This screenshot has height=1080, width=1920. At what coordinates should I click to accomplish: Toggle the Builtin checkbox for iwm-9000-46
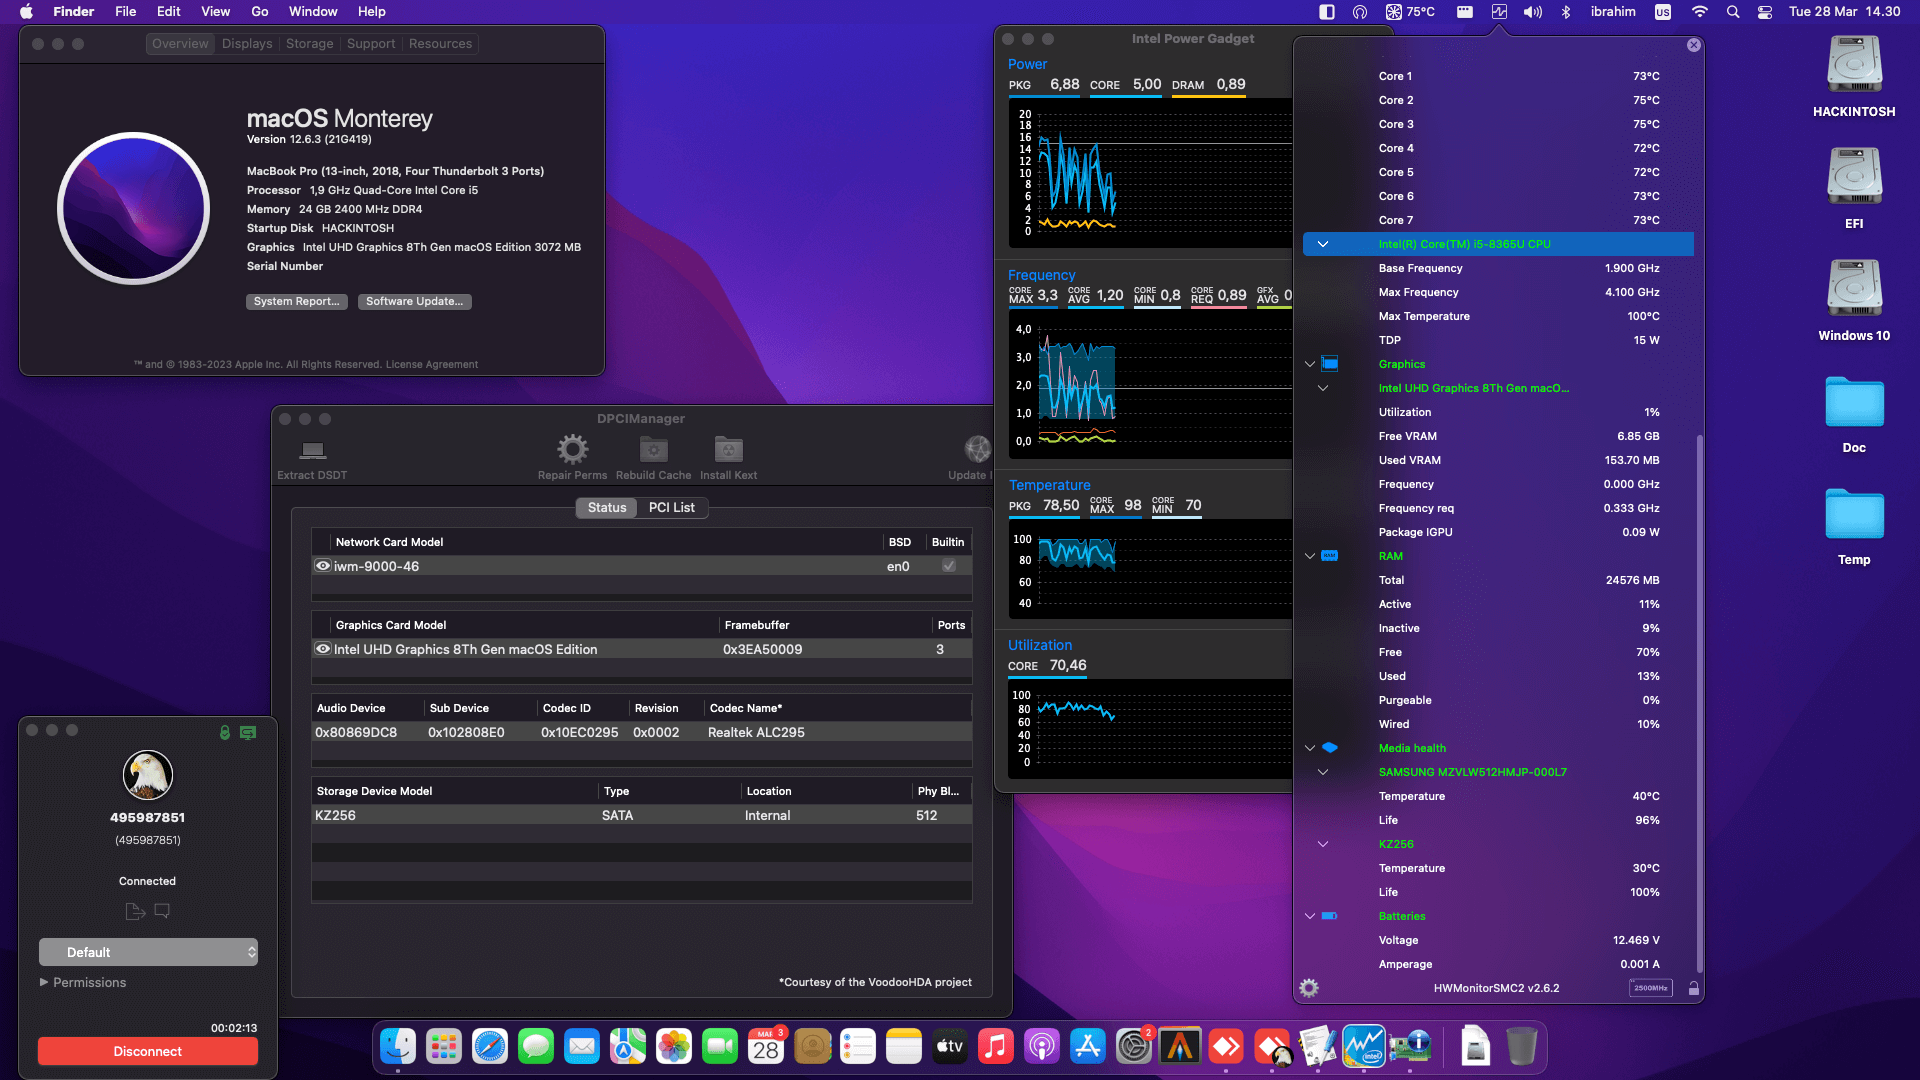point(948,565)
